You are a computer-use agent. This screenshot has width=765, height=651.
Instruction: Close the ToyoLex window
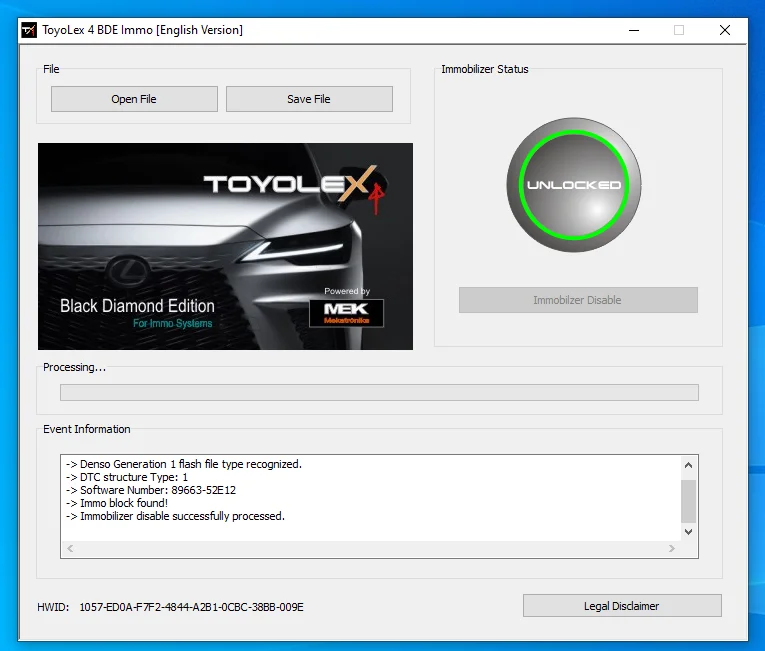[725, 30]
